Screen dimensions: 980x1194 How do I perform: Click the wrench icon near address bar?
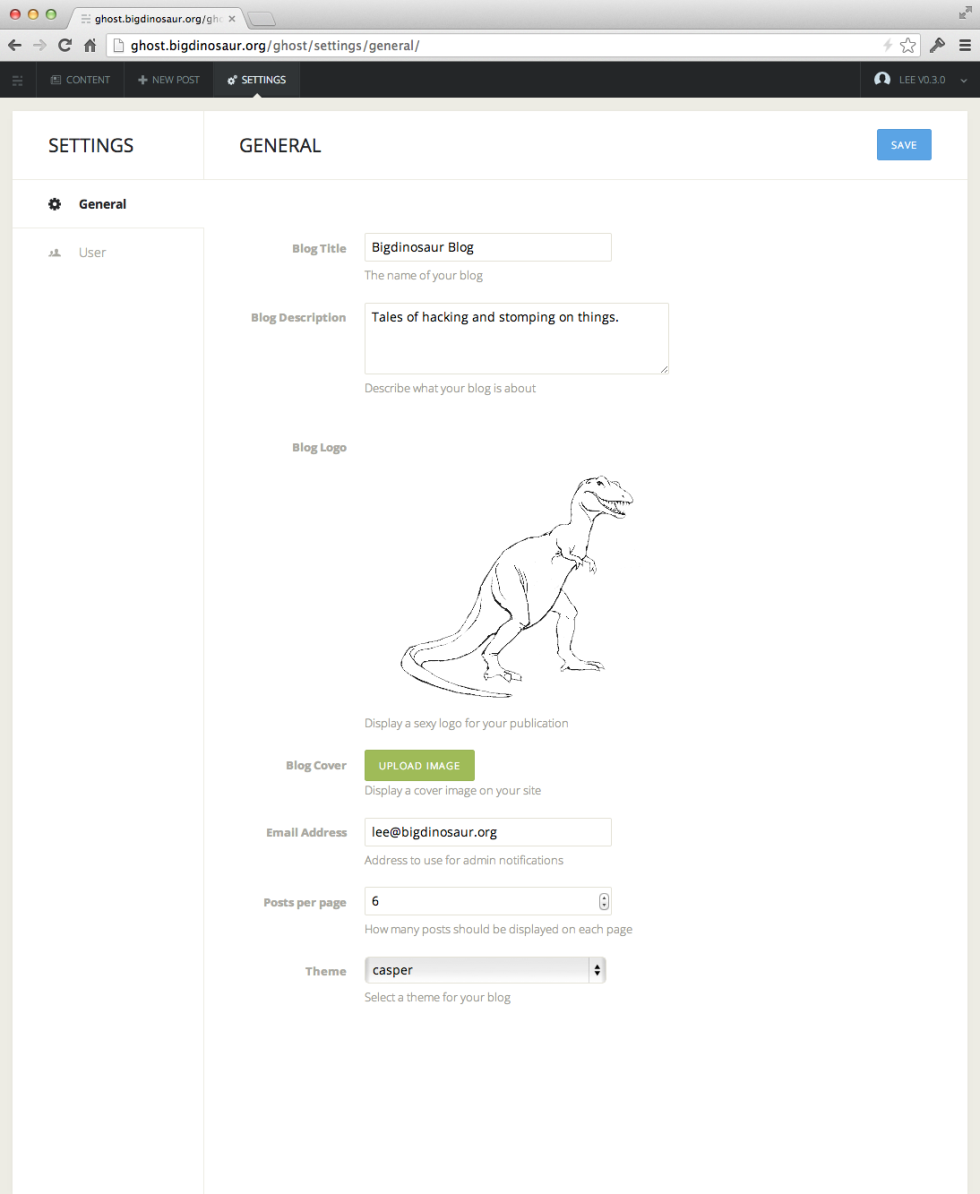tap(938, 45)
